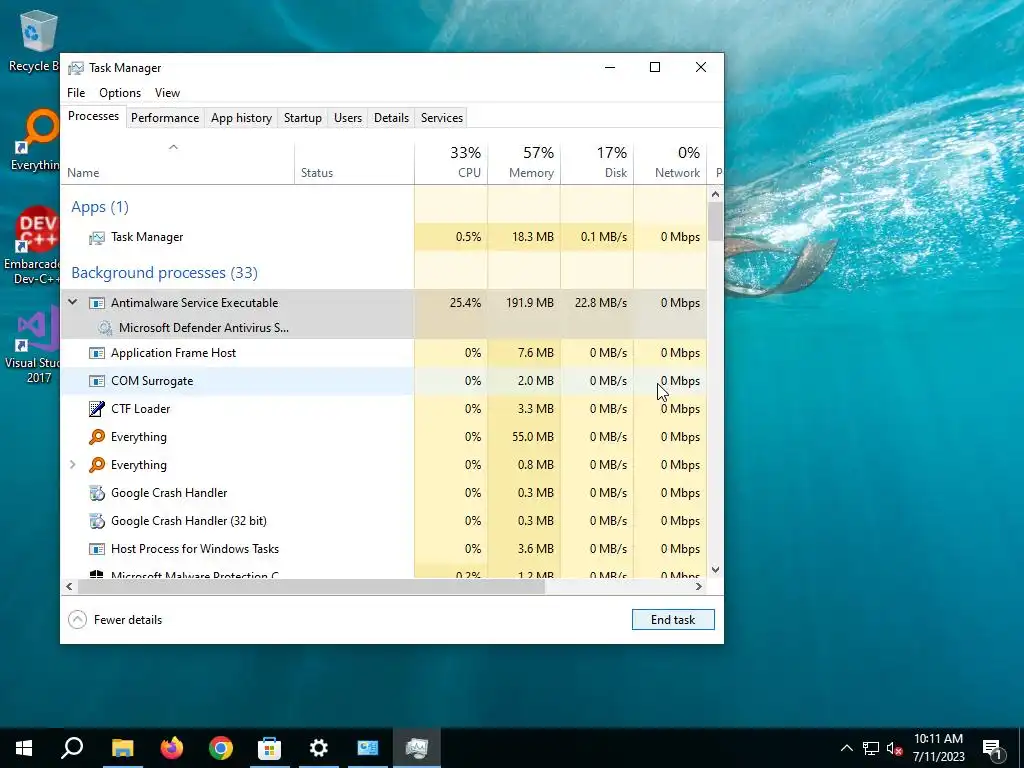Image resolution: width=1024 pixels, height=768 pixels.
Task: Open taskbar Search magnifier
Action: tap(72, 748)
